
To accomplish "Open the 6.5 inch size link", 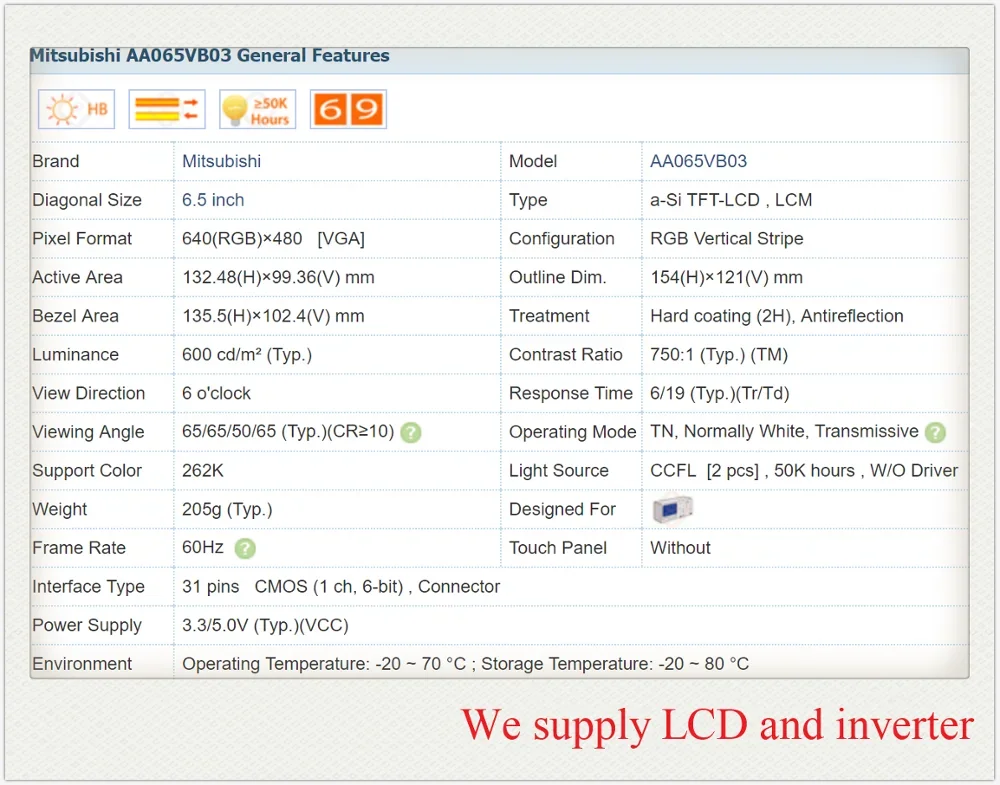I will click(213, 200).
